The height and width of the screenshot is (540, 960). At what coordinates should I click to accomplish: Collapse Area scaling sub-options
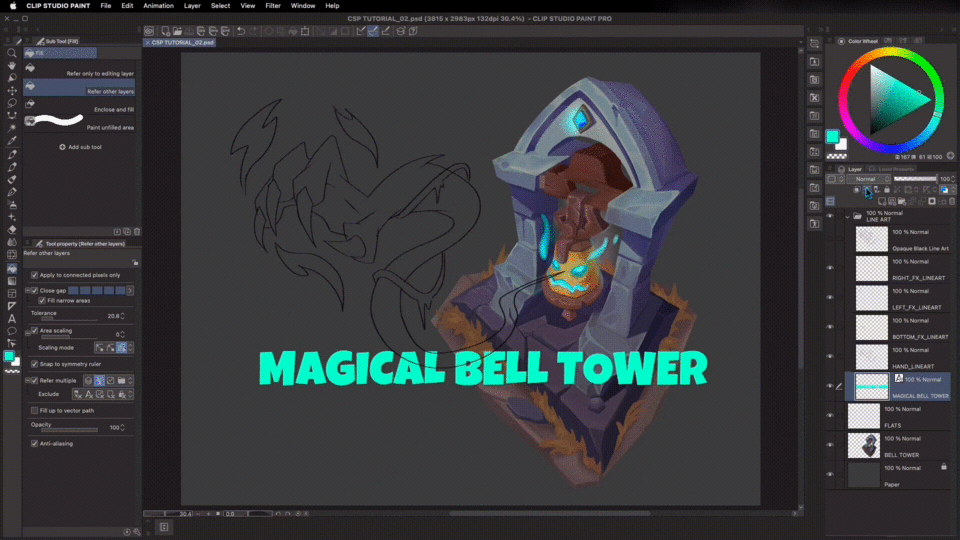click(28, 331)
